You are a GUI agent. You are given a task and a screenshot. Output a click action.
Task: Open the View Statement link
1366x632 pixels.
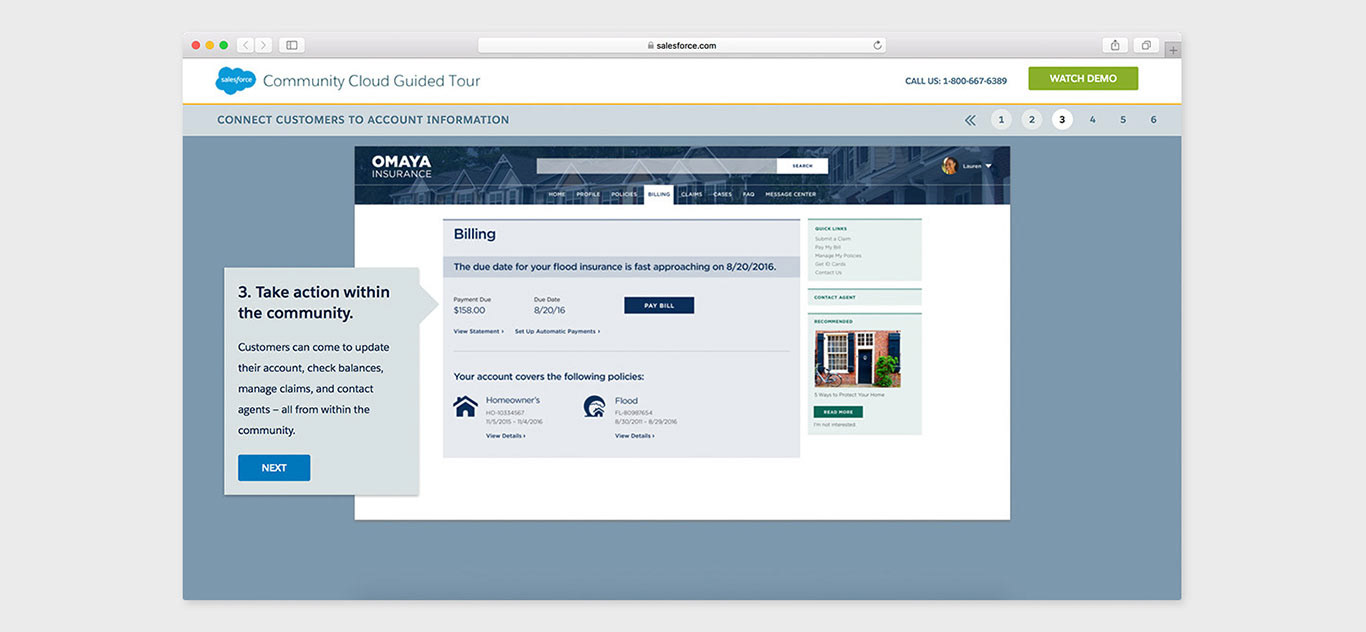coord(478,331)
